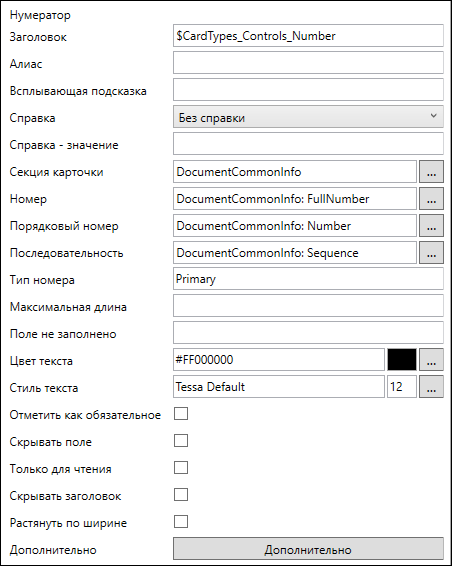The height and width of the screenshot is (566, 452).
Task: Click the Всплывающая подсказка text field
Action: tap(308, 90)
